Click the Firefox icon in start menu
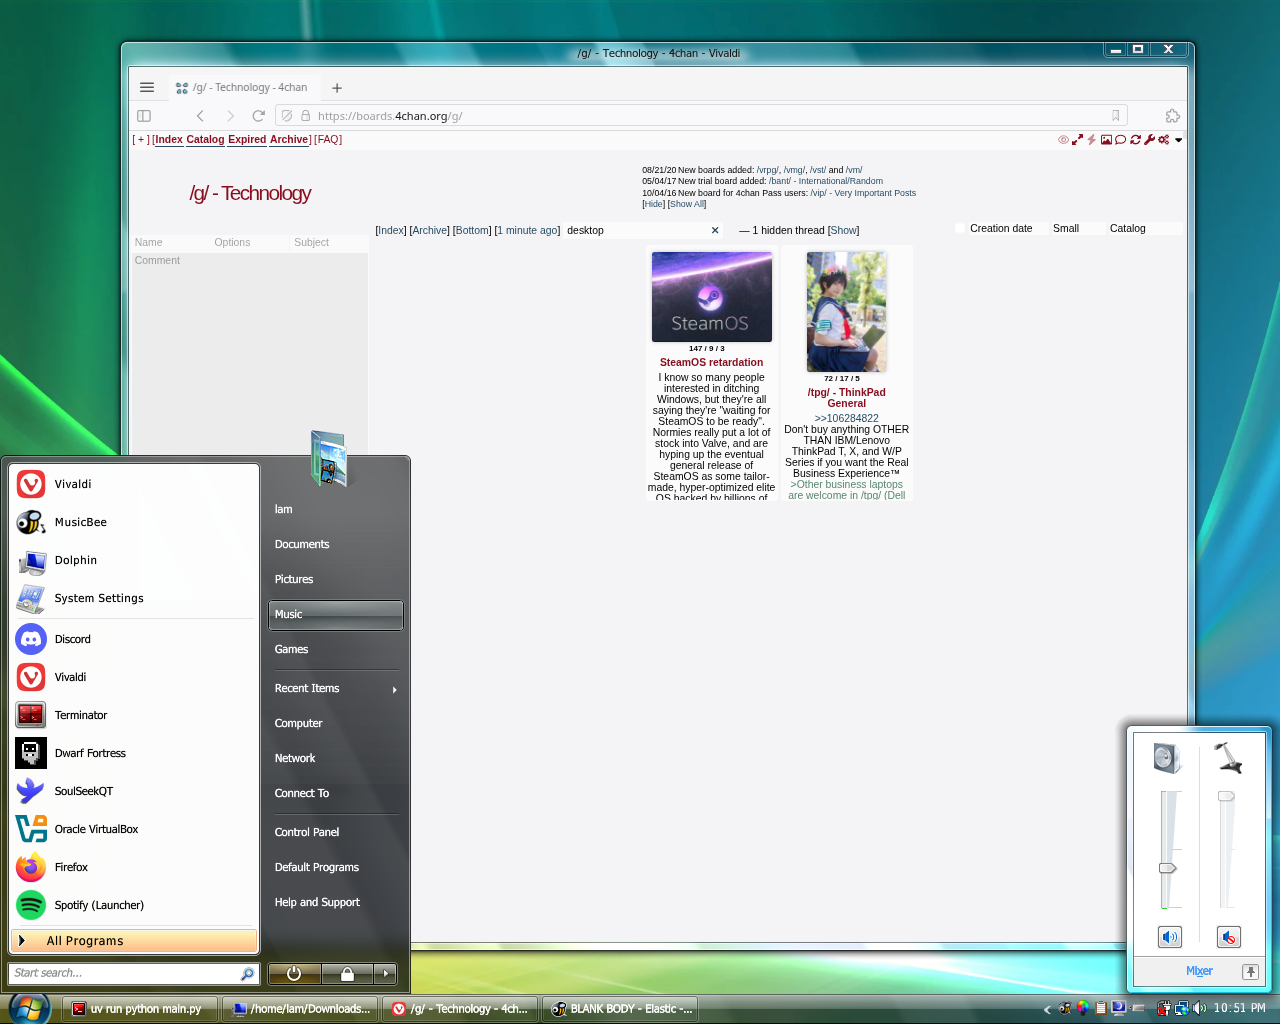This screenshot has width=1280, height=1024. [x=31, y=867]
